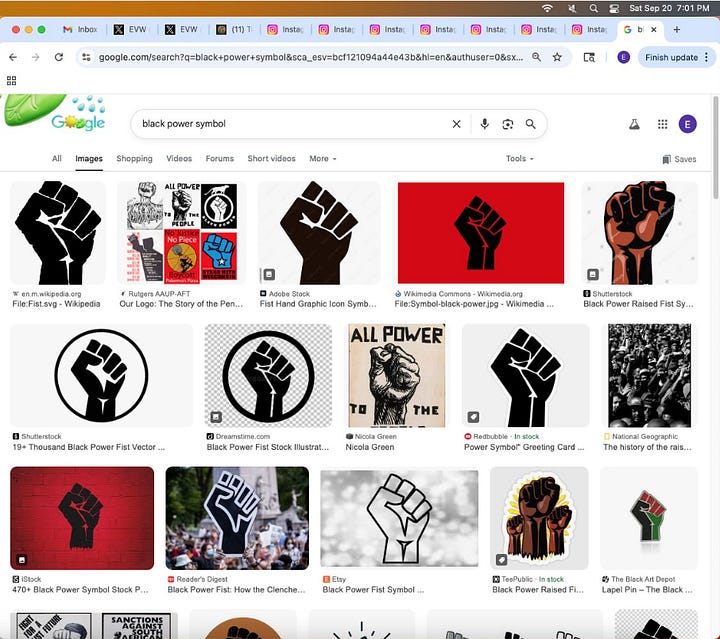This screenshot has width=720, height=639.
Task: Switch to the Gmail Inbox tab
Action: 80,29
